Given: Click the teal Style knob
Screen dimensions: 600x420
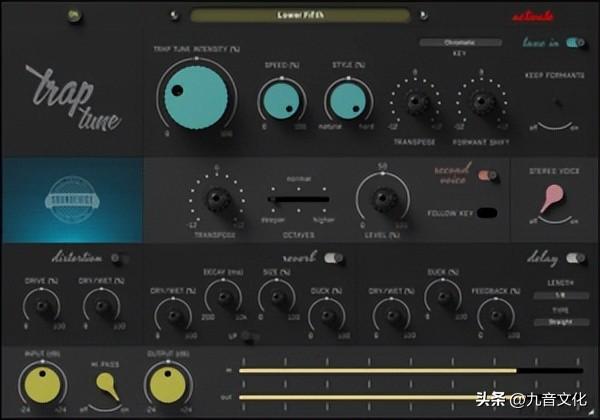Looking at the screenshot, I should [348, 101].
